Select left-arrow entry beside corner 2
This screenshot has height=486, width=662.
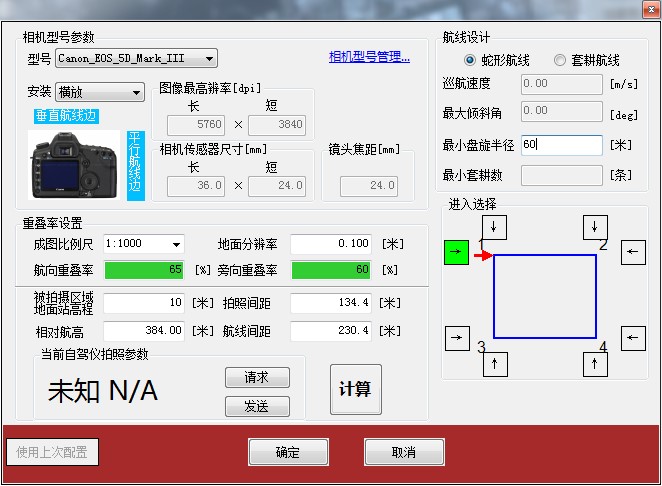tap(633, 252)
